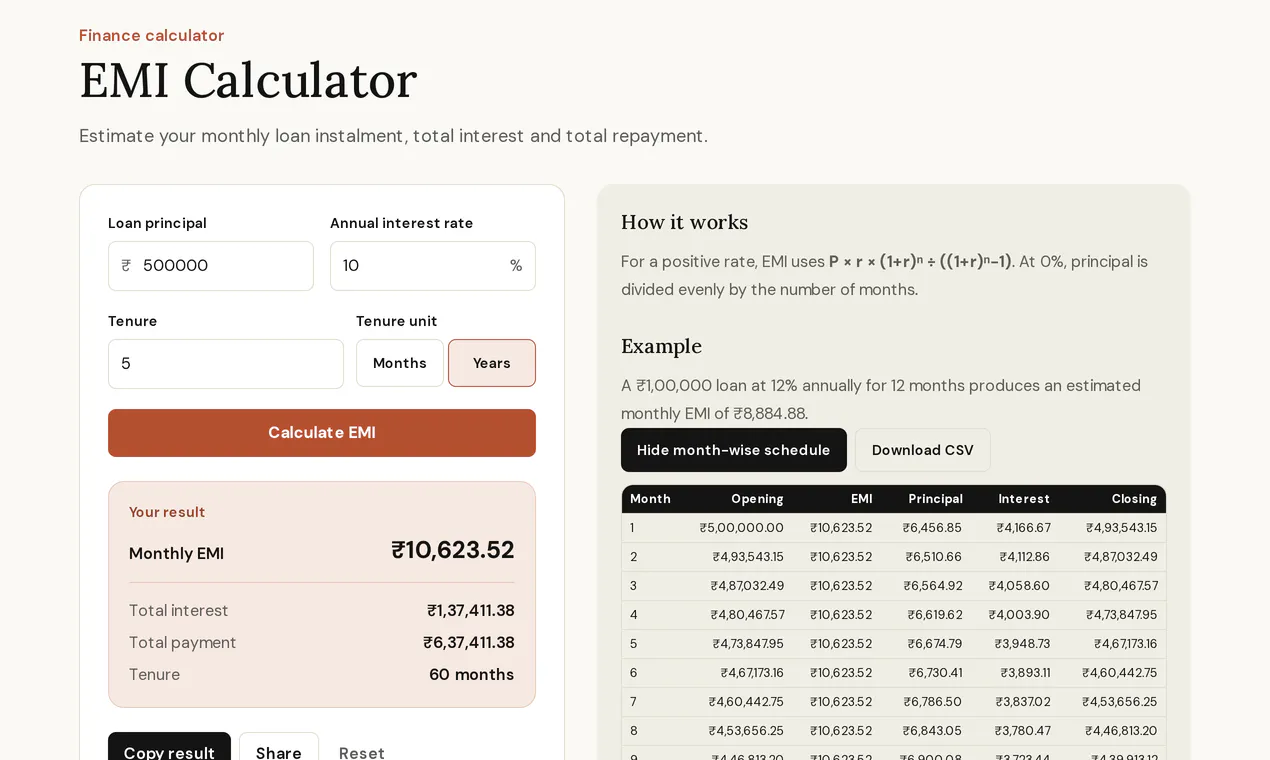Click interest ₹3,837.02 in month 7
This screenshot has width=1270, height=760.
[1023, 702]
